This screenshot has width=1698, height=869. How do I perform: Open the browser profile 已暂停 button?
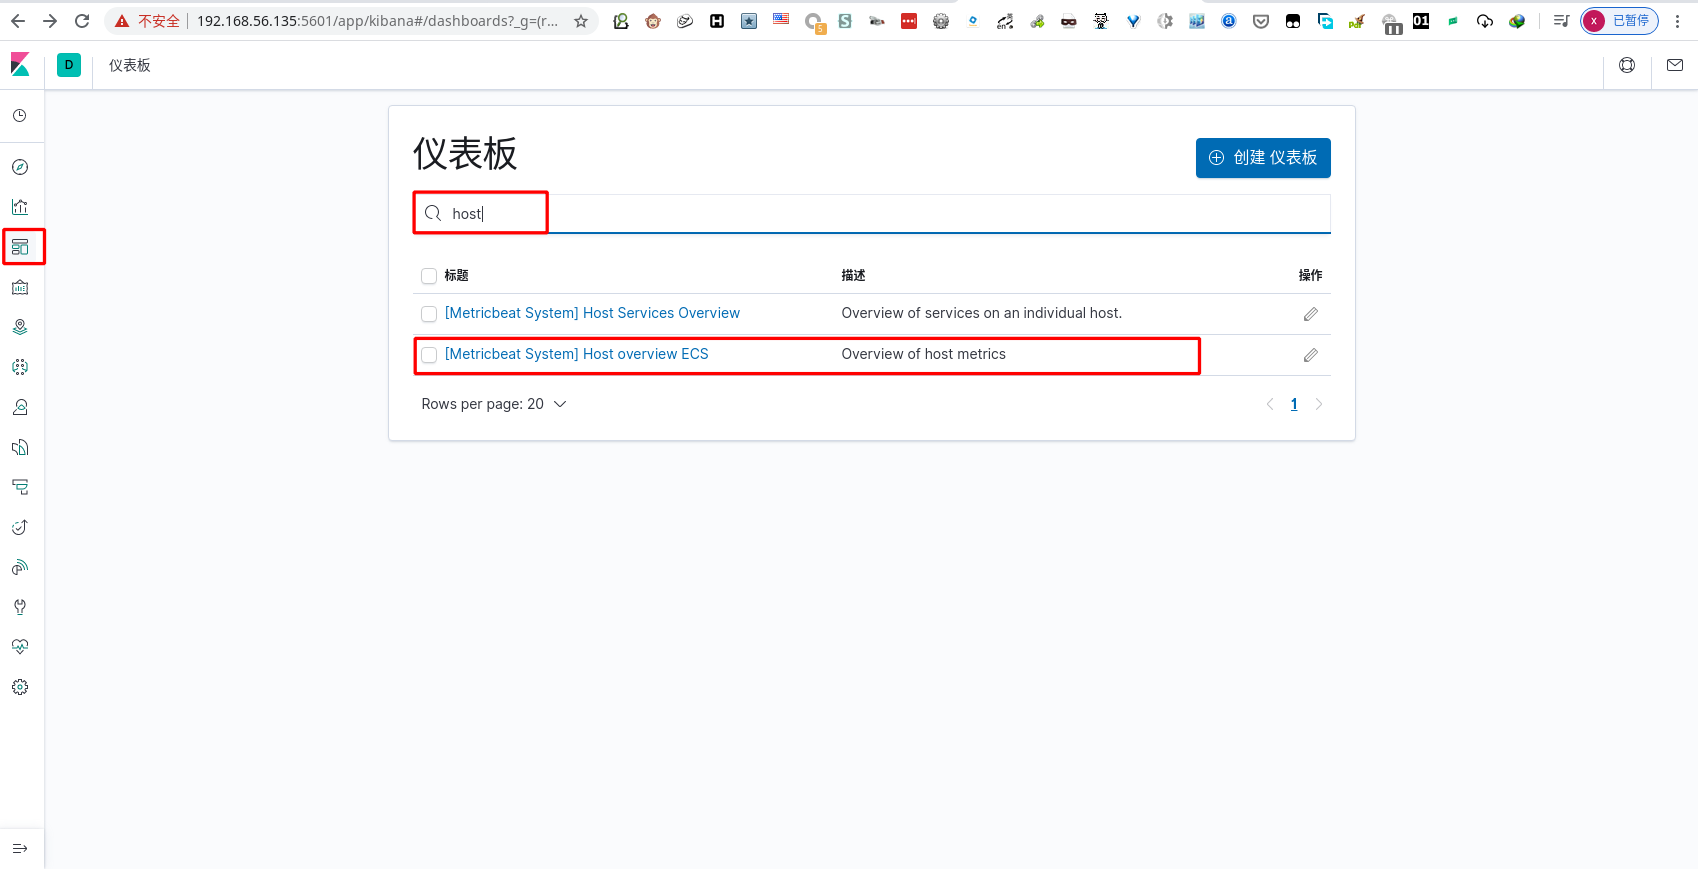[x=1620, y=21]
